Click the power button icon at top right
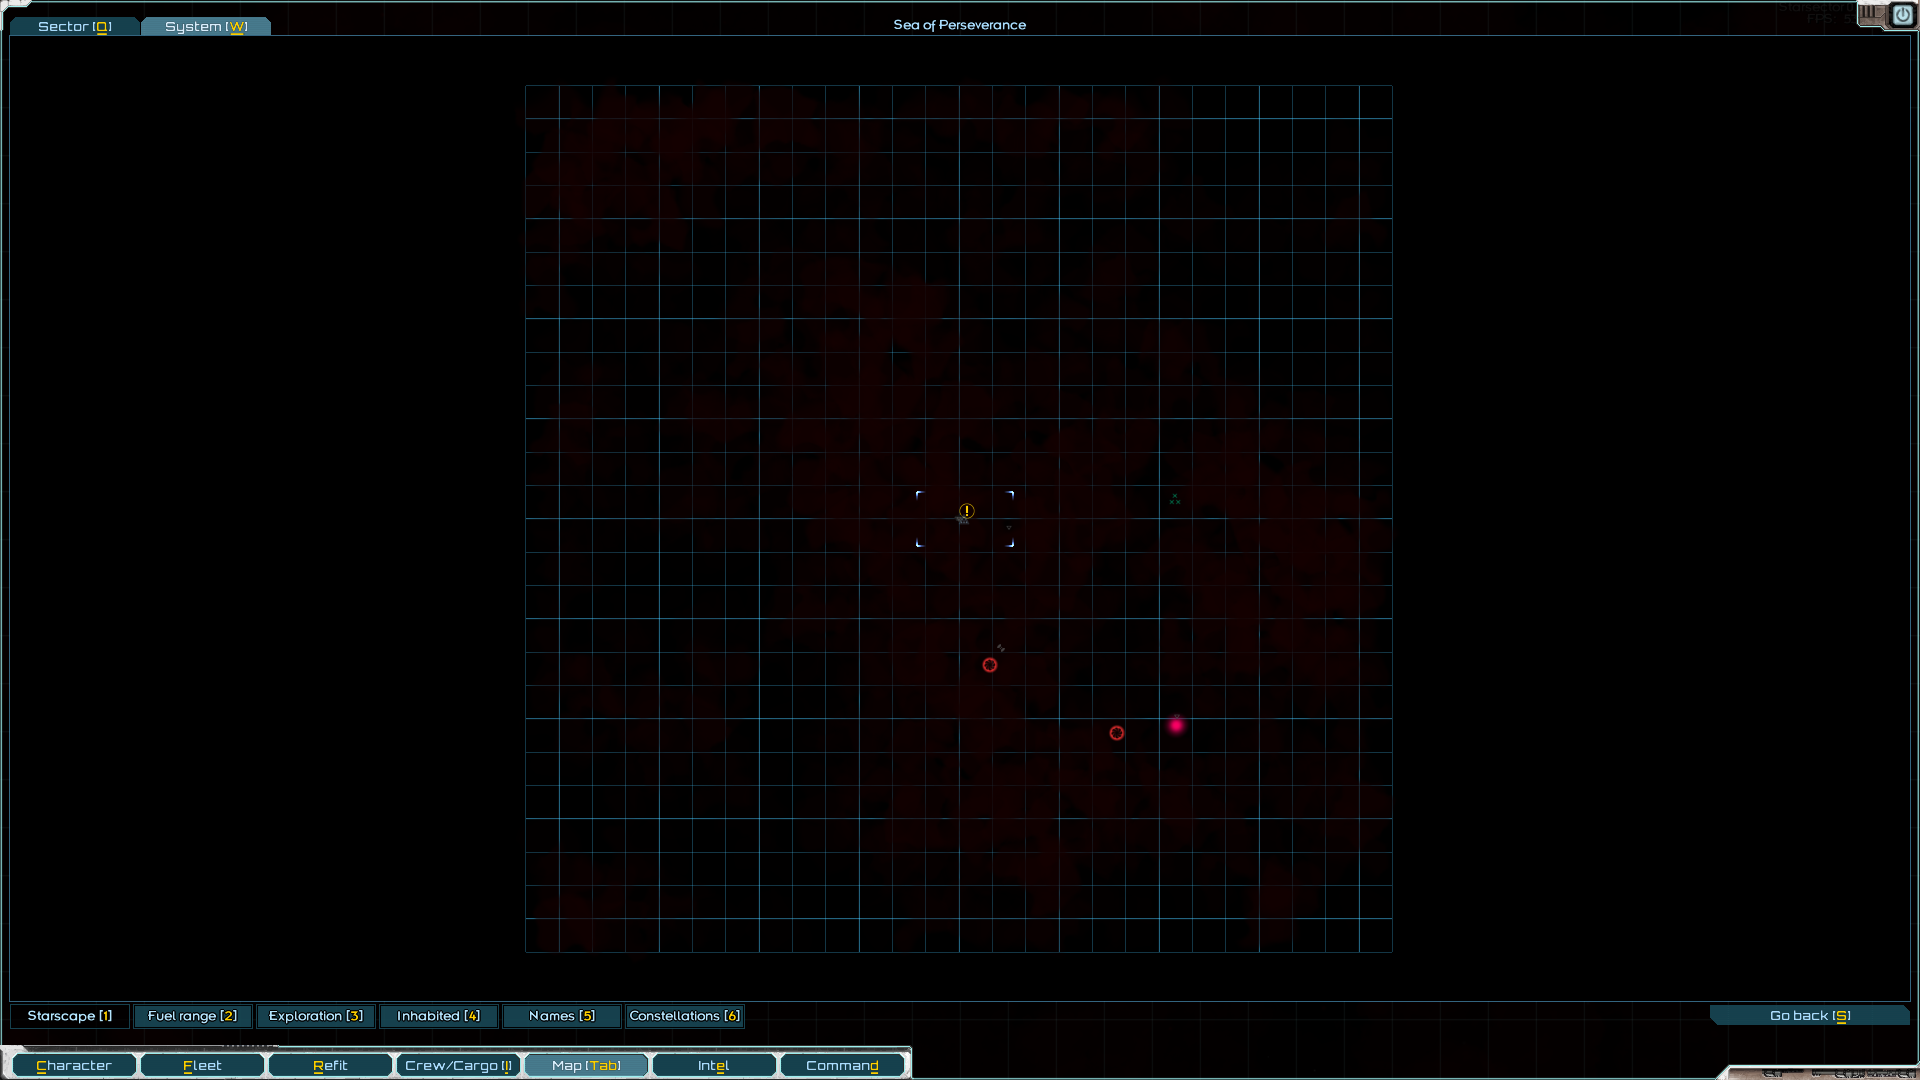Screen dimensions: 1920x1080 point(1902,15)
